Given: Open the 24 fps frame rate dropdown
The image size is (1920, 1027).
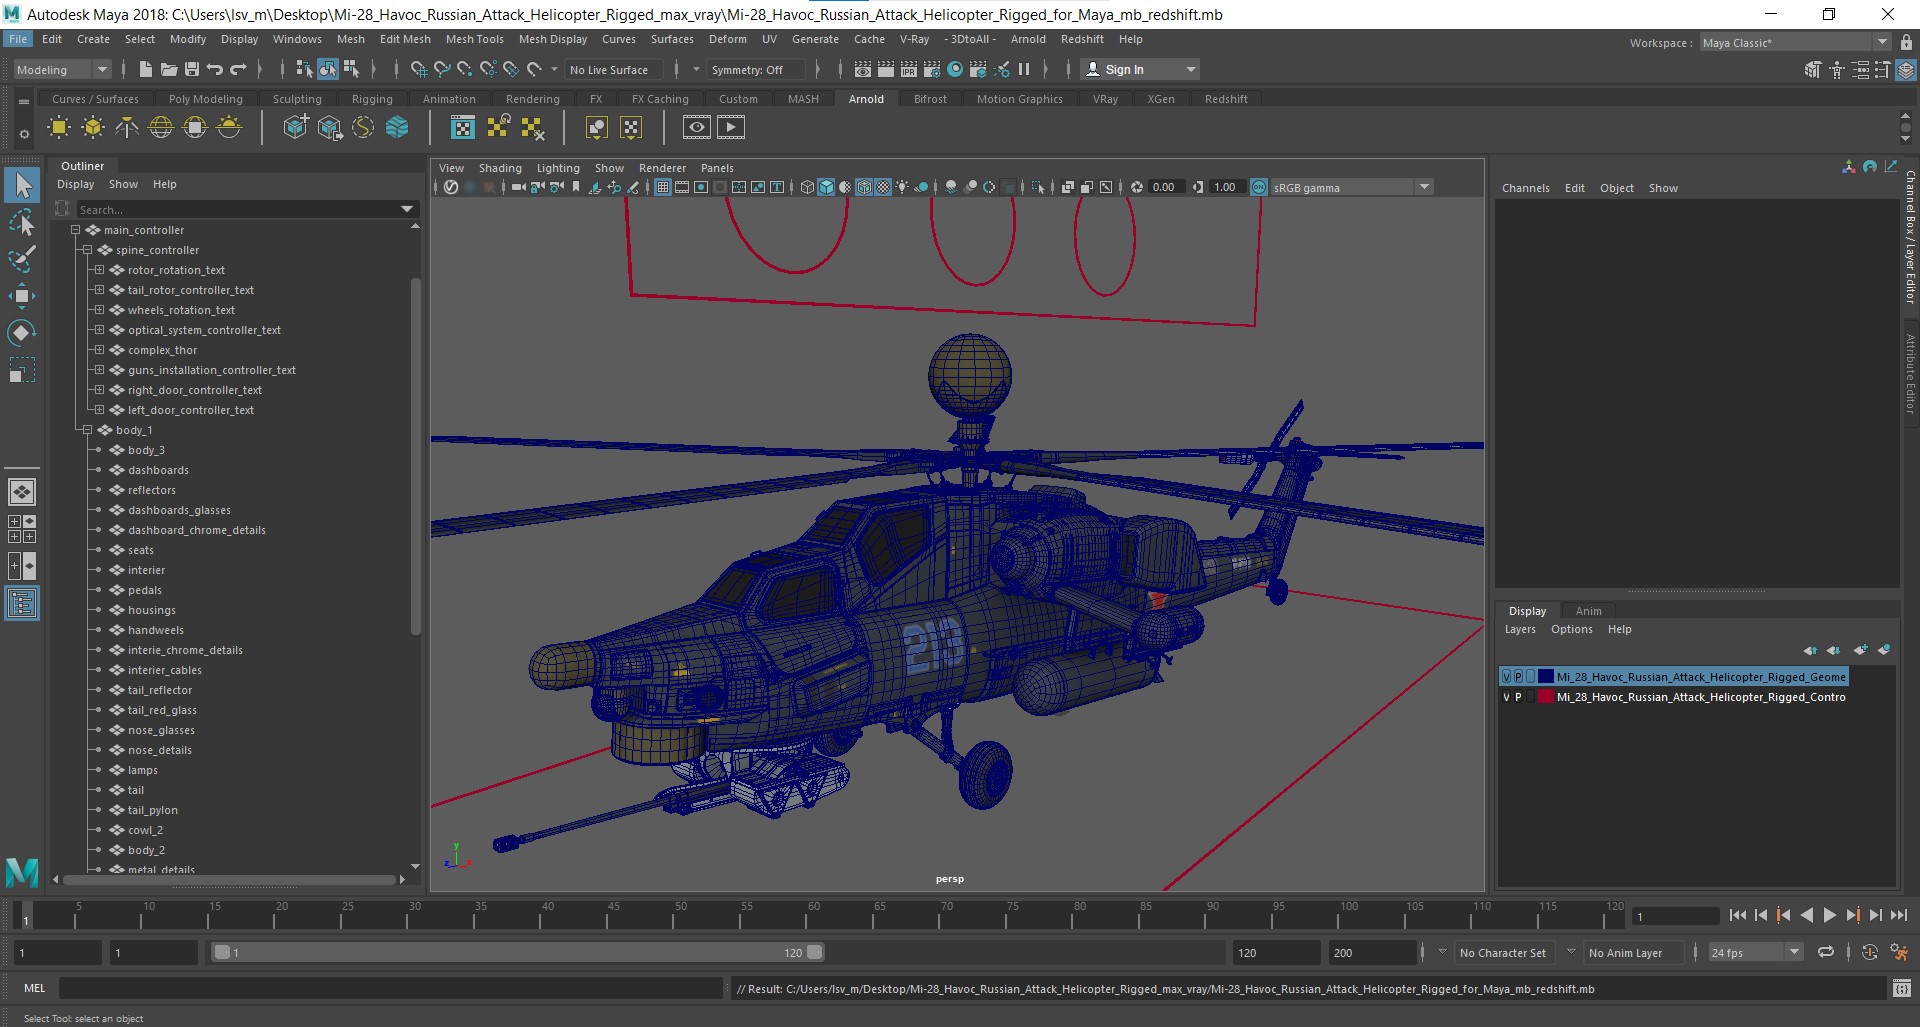Looking at the screenshot, I should tap(1755, 952).
